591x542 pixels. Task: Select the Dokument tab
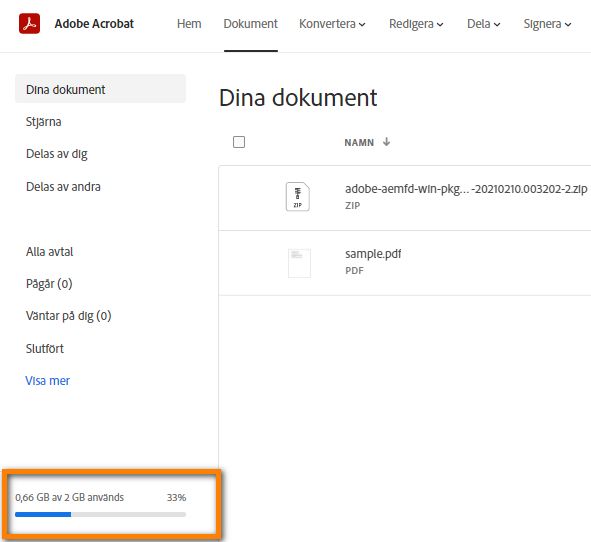coord(251,24)
